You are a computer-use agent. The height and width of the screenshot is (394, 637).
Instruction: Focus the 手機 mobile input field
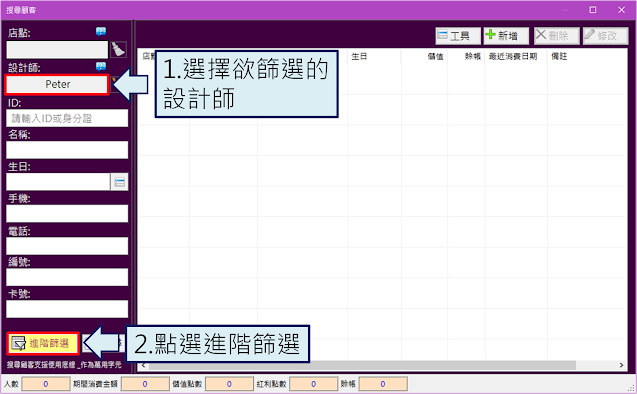pyautogui.click(x=67, y=214)
